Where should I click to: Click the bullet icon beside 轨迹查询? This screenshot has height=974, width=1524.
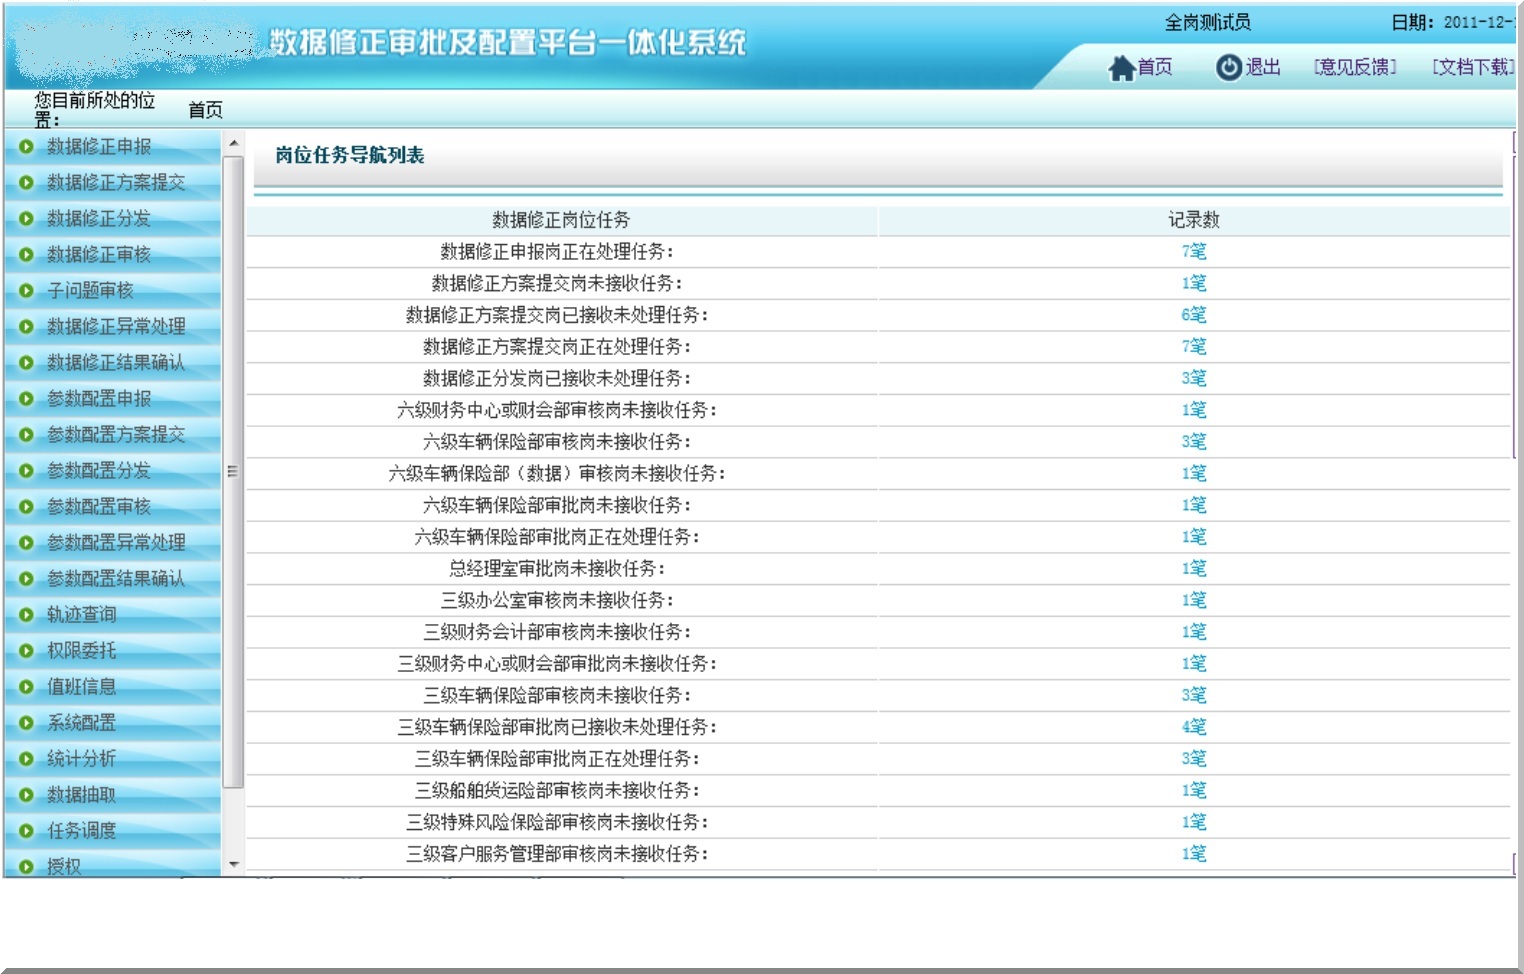point(27,615)
